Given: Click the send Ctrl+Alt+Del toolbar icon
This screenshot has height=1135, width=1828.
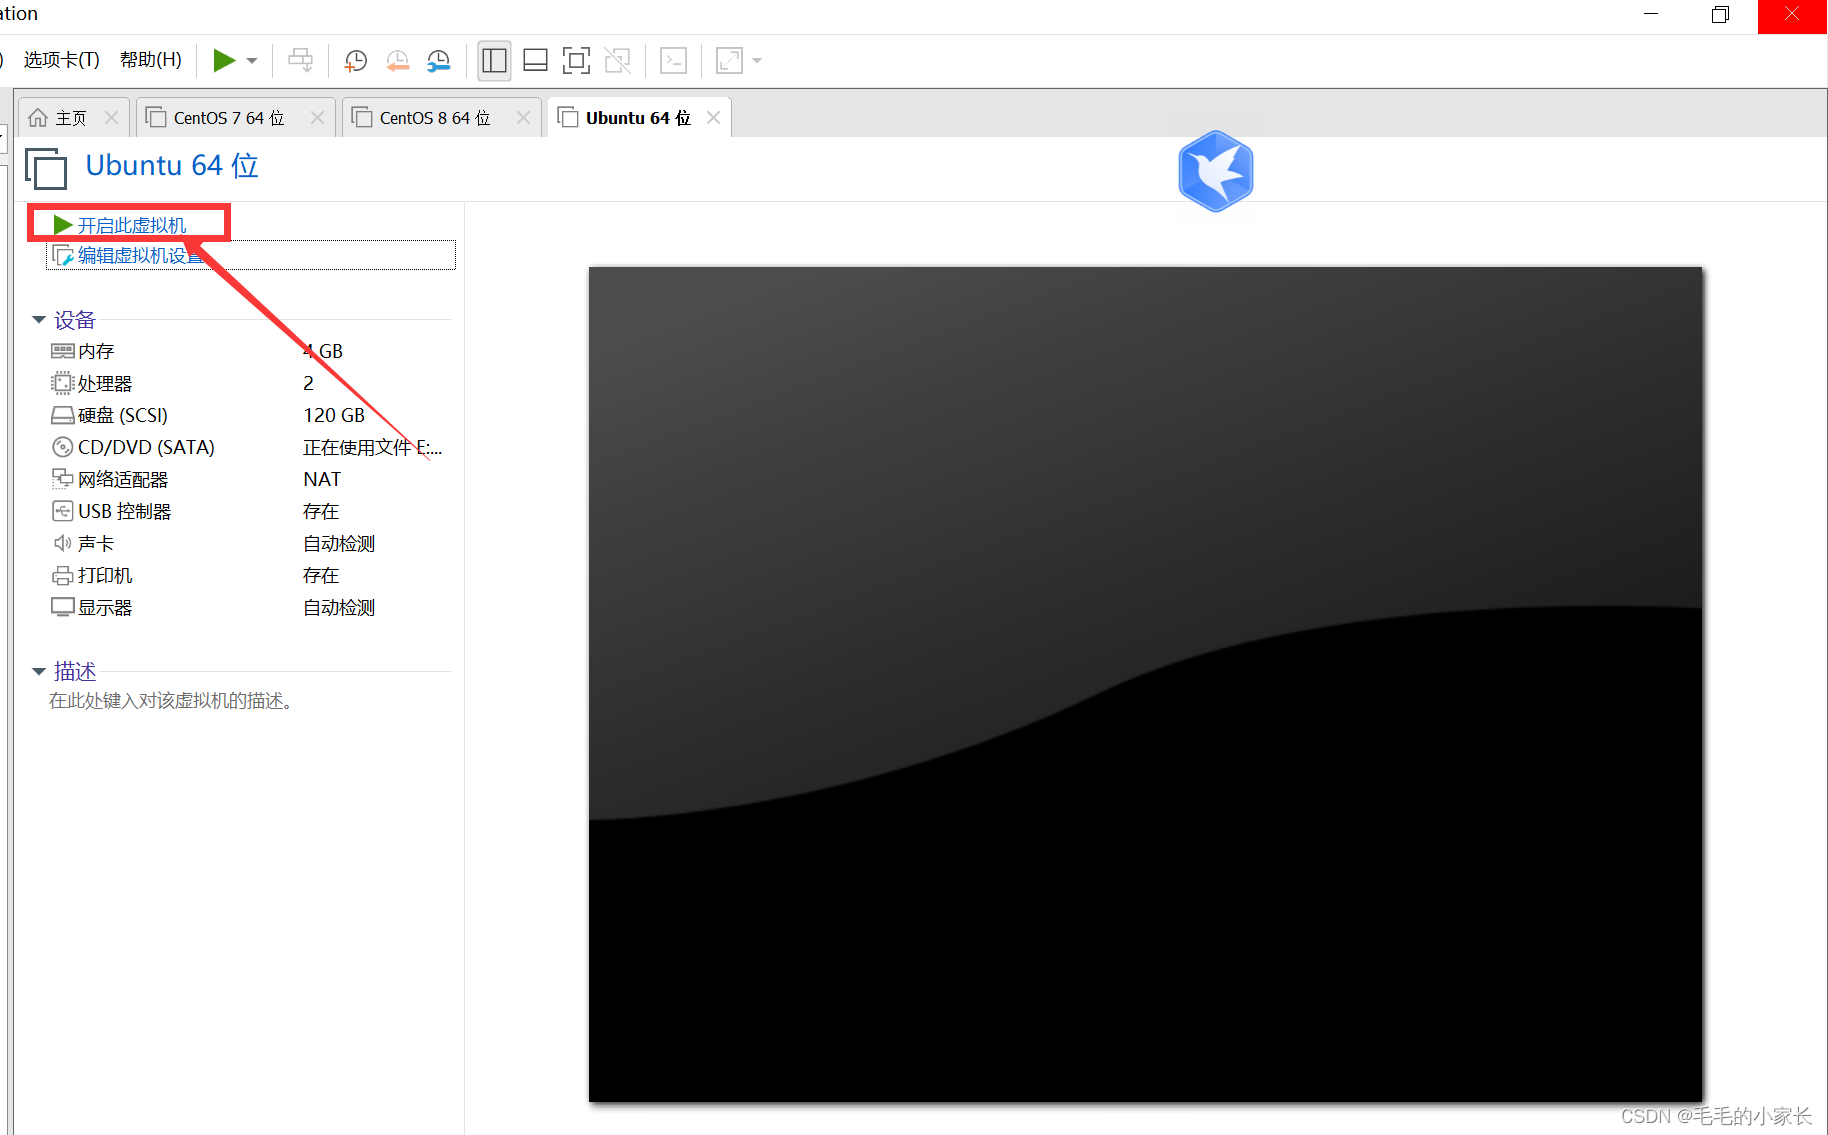Looking at the screenshot, I should pos(300,60).
